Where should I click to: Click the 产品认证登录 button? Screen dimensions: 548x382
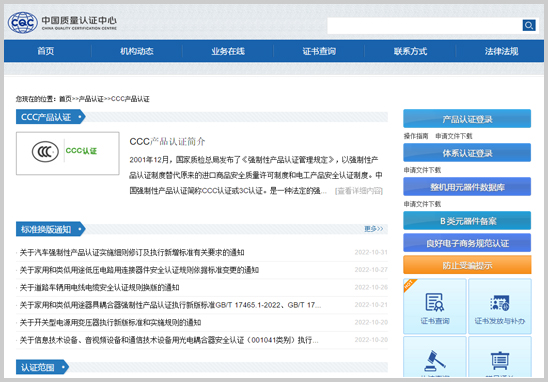coord(467,119)
